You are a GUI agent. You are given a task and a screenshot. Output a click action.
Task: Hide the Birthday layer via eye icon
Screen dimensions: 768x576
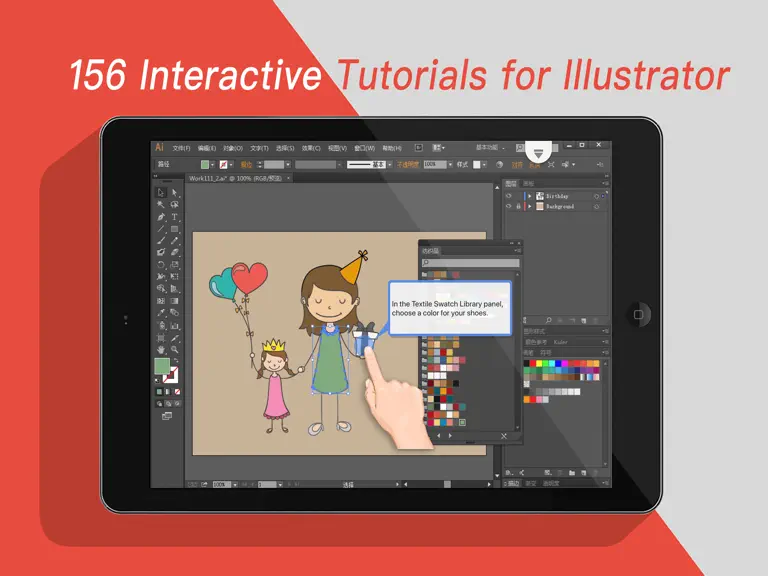pos(508,196)
